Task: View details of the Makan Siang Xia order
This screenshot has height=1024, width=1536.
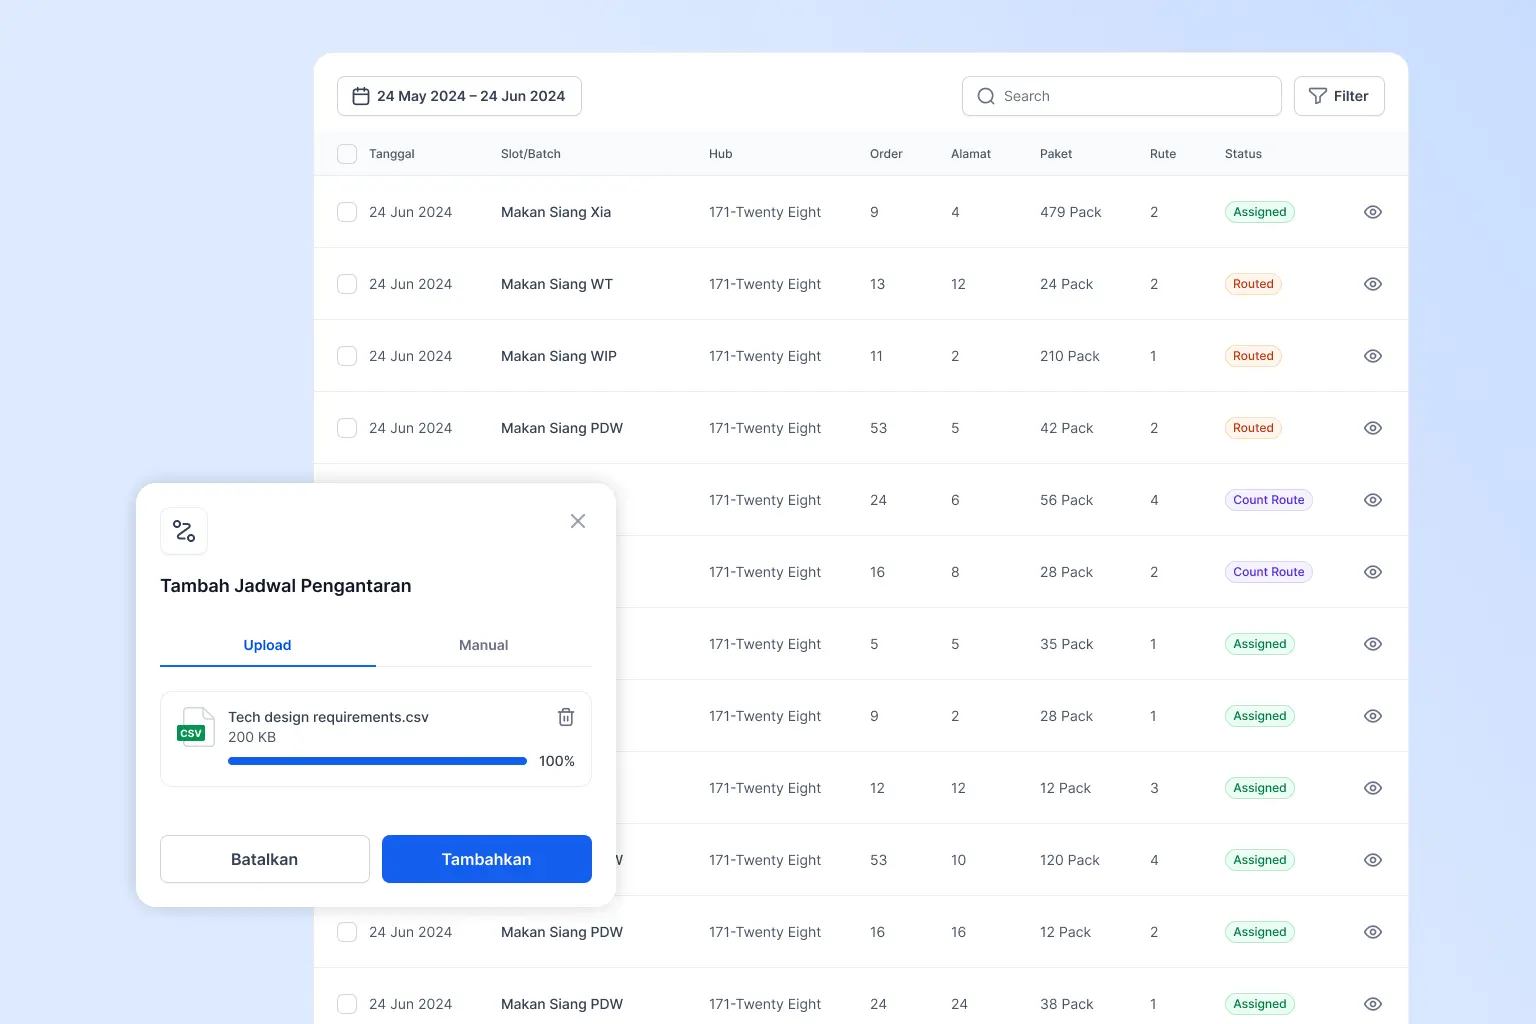Action: (1372, 212)
